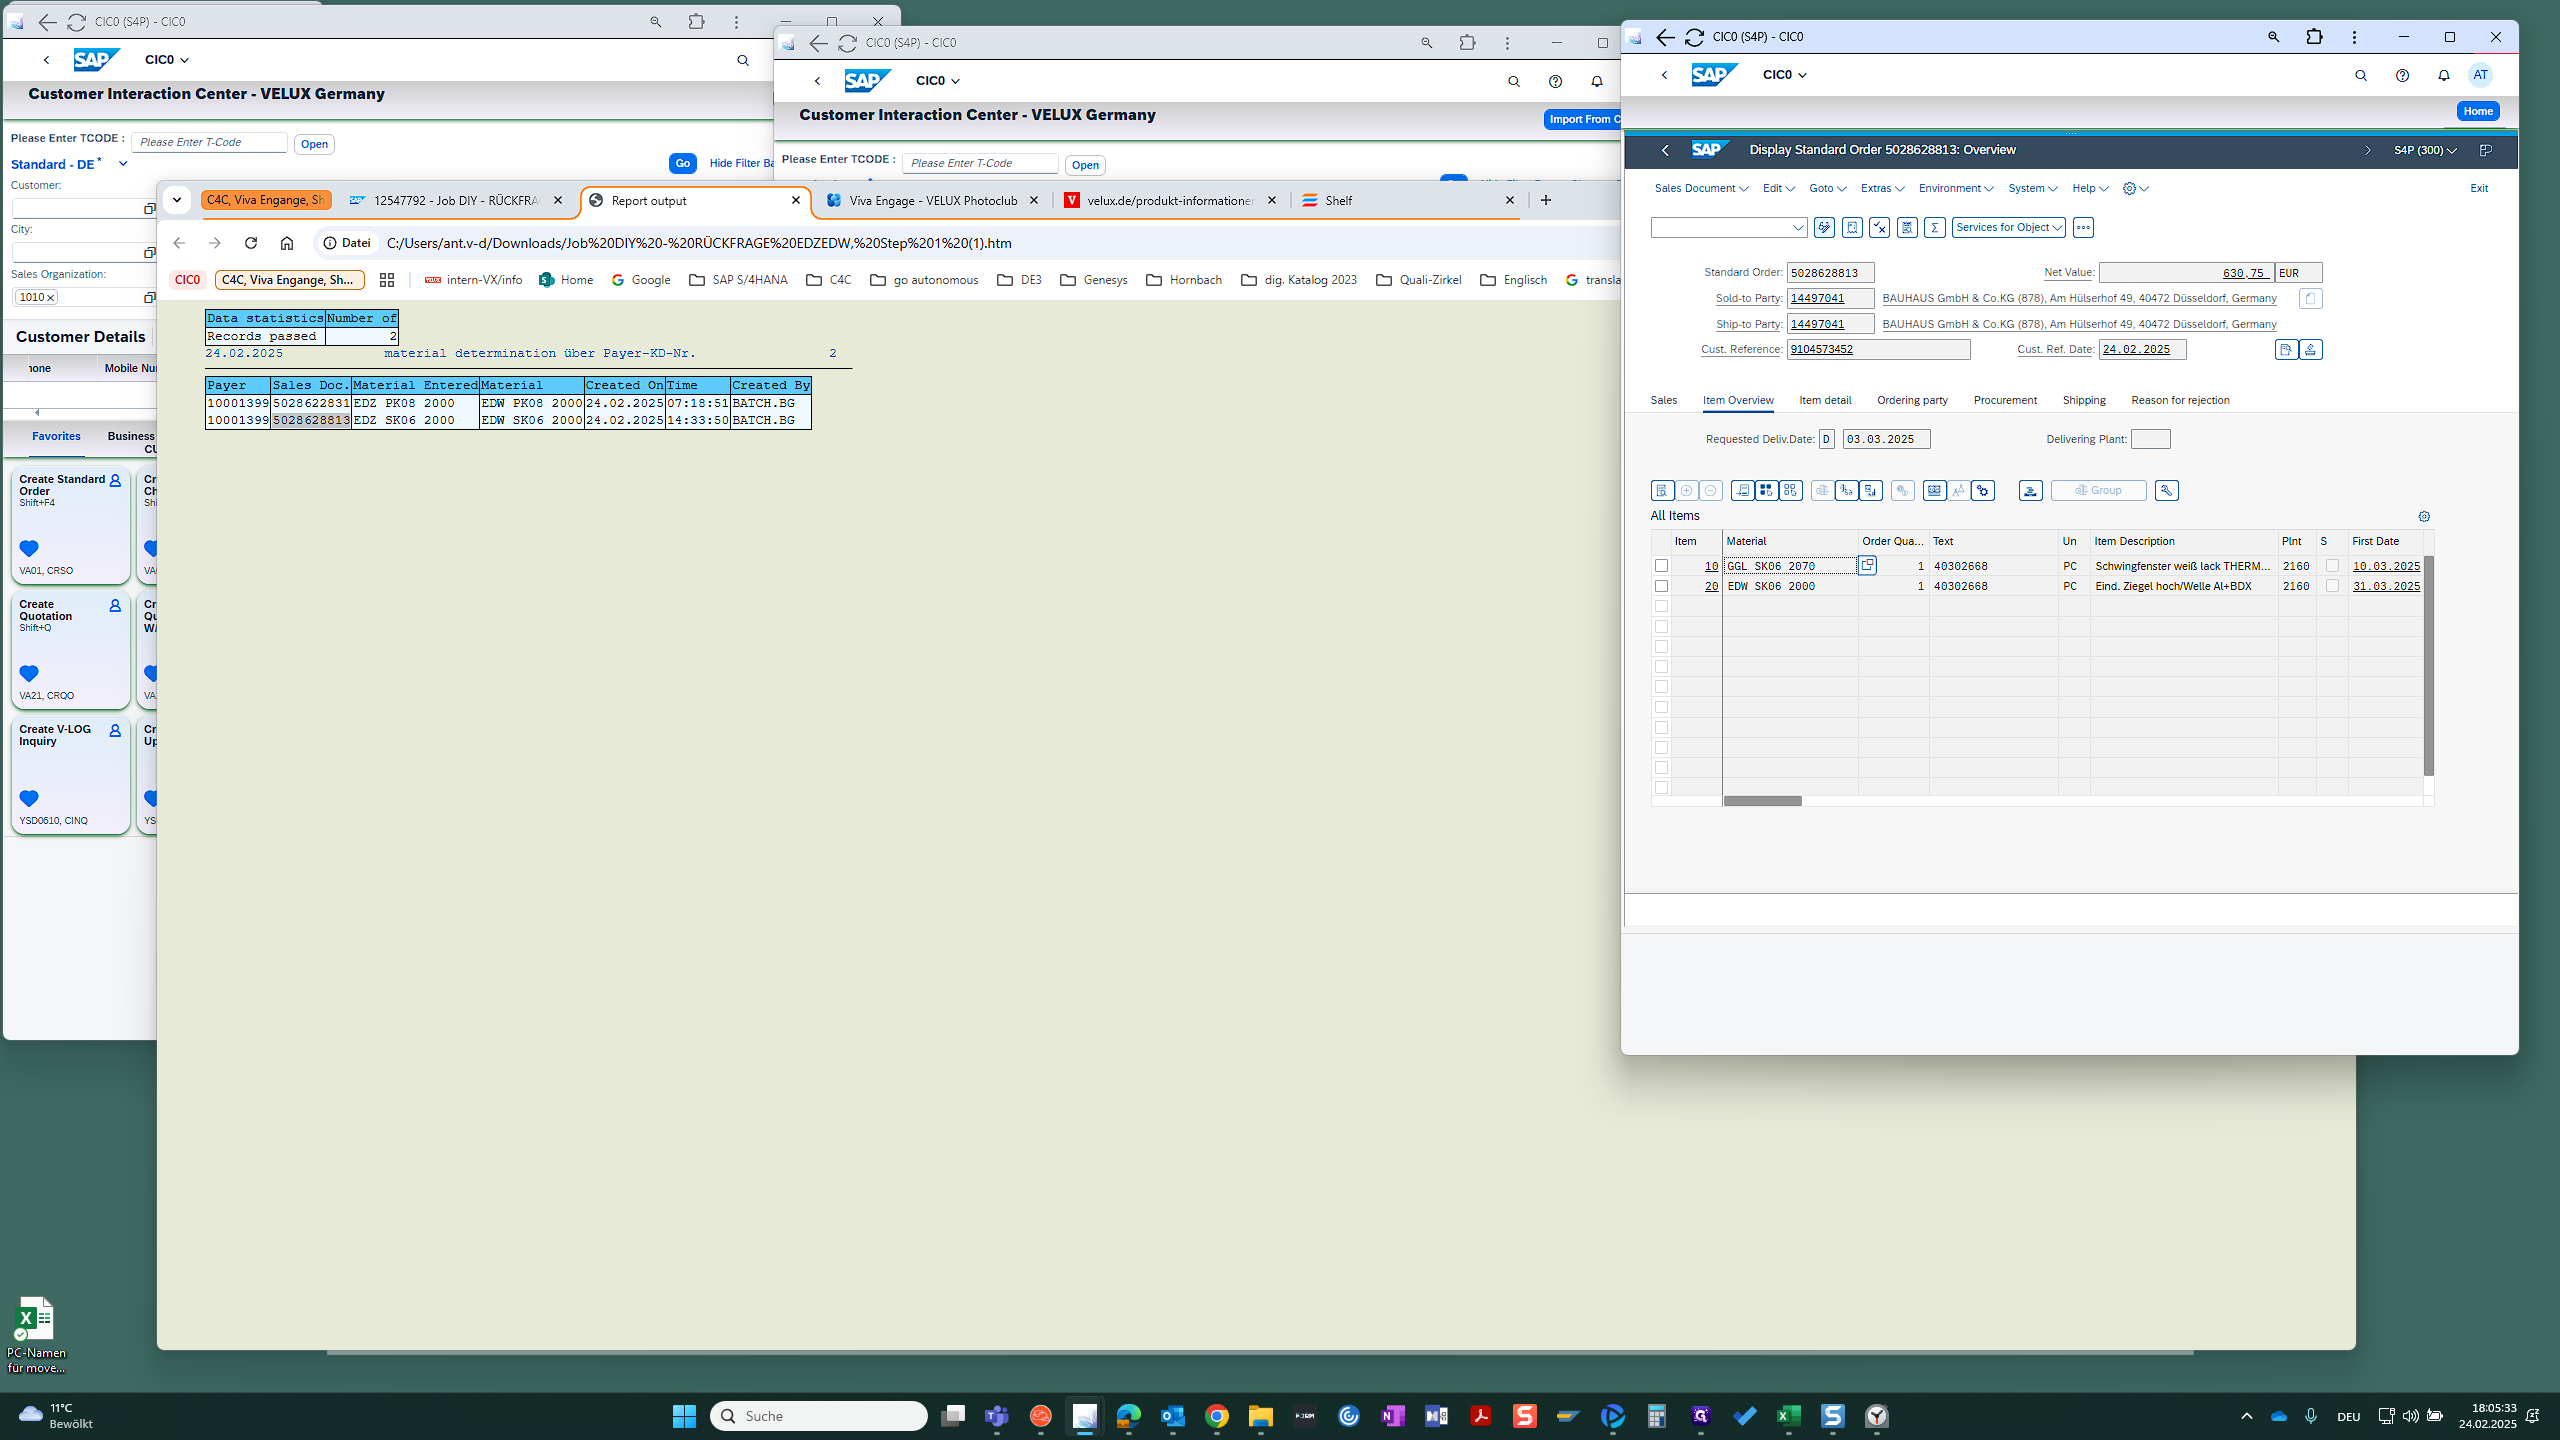Screen dimensions: 2560x1440
Task: Click the check-and-cross icon in order toolbar
Action: tap(1879, 228)
